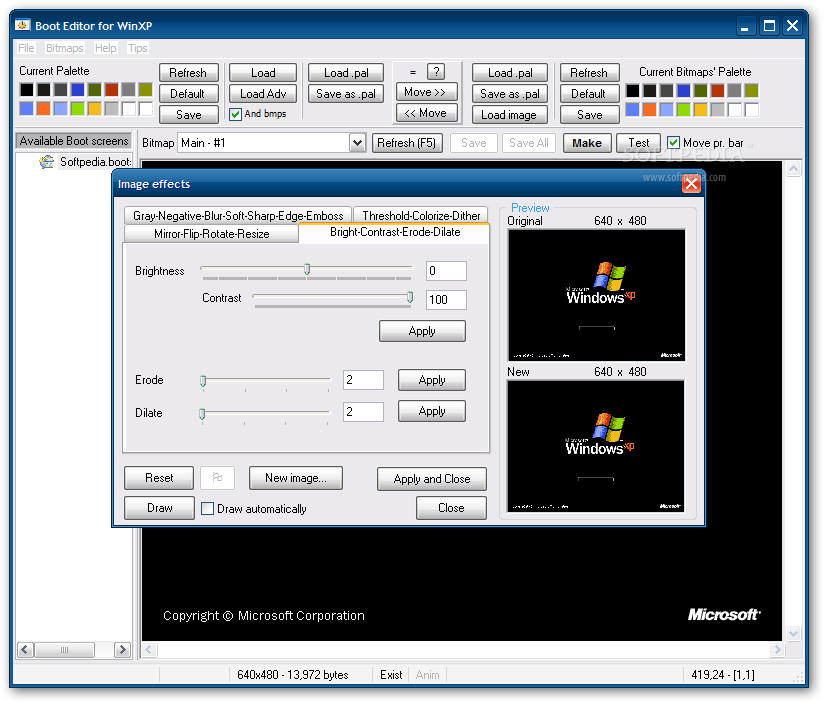Click the down arrow of image vertical scrollbar
This screenshot has height=703, width=824.
[x=794, y=633]
